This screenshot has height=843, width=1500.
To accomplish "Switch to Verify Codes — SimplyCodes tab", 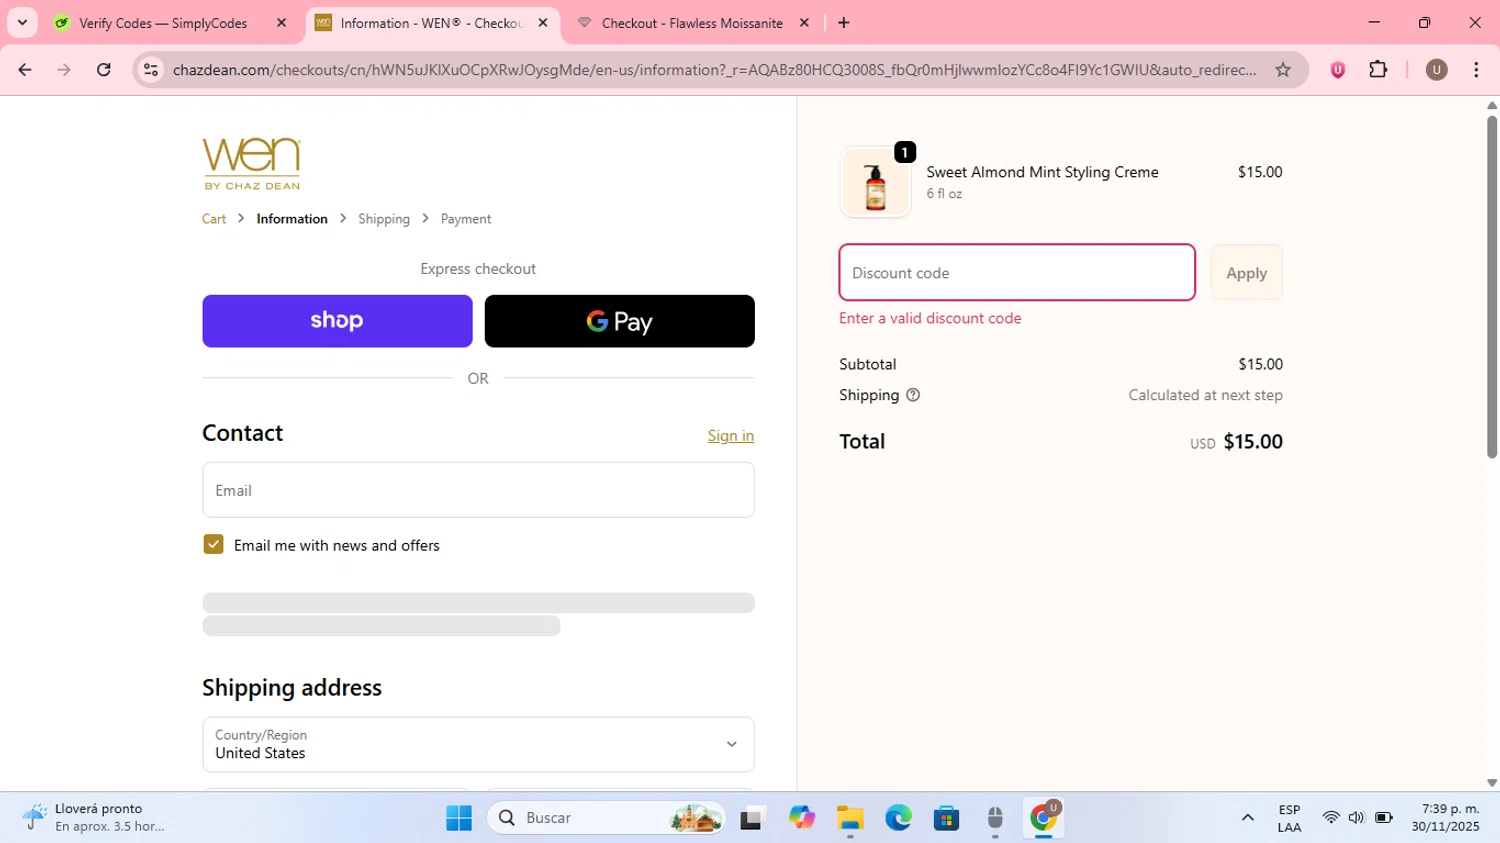I will coord(163,23).
